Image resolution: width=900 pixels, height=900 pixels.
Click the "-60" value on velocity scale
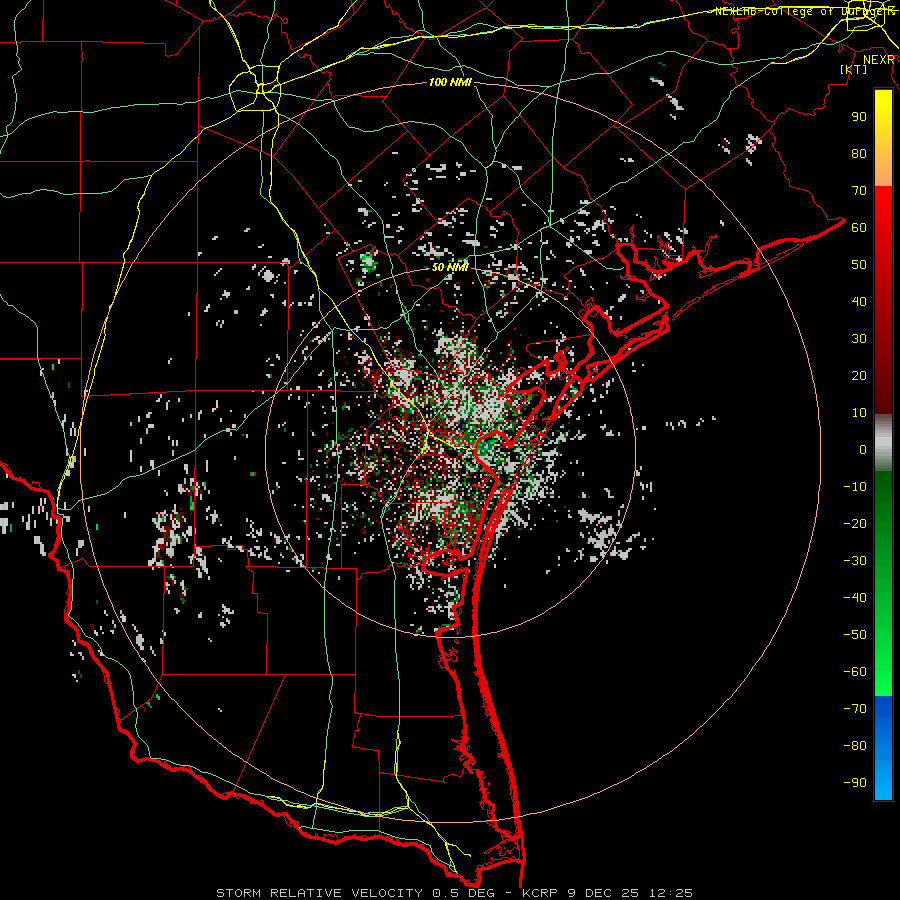855,672
